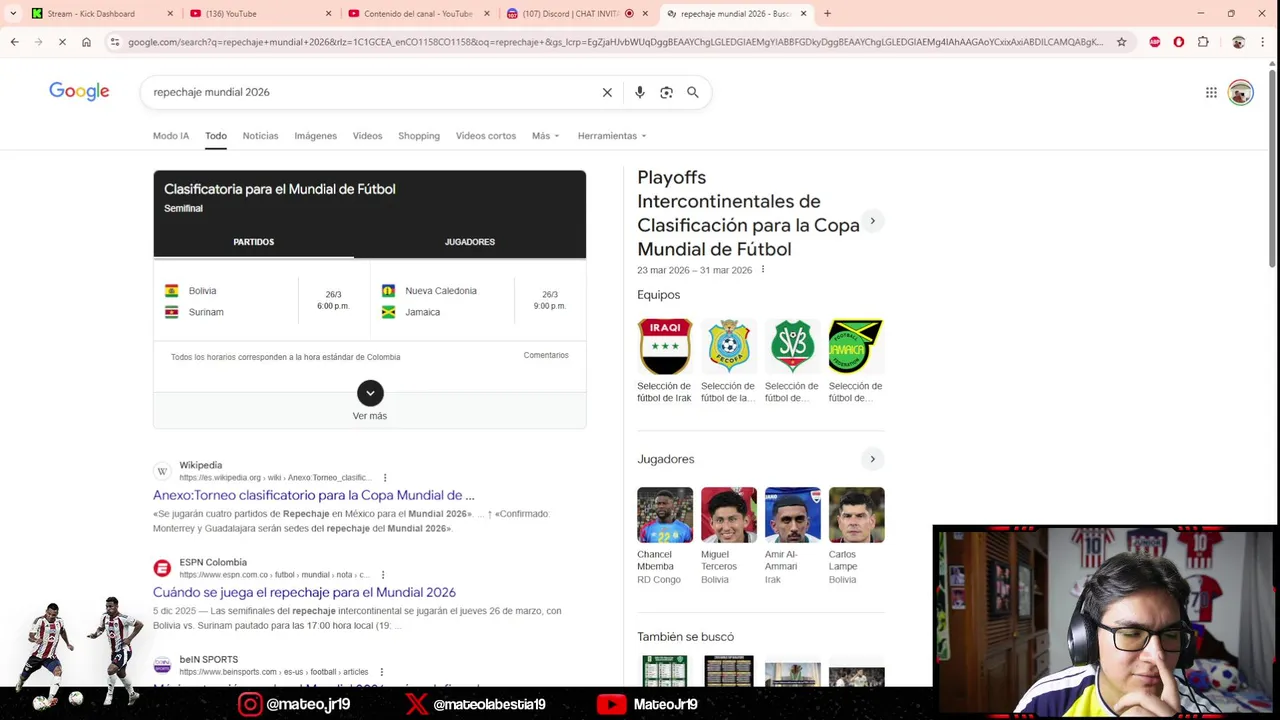Image resolution: width=1280 pixels, height=720 pixels.
Task: Click the search box with repechaje mundial 2026
Action: (x=370, y=92)
